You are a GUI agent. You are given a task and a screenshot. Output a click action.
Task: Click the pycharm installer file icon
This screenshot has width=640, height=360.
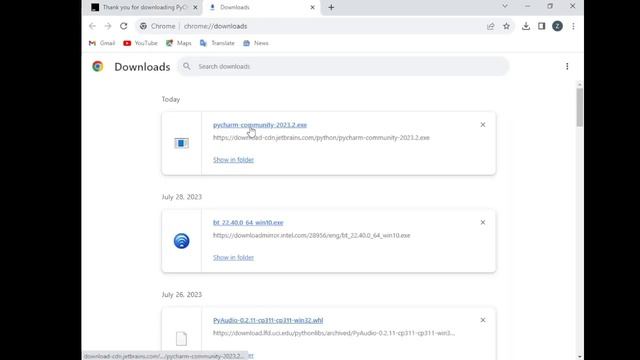pos(182,143)
